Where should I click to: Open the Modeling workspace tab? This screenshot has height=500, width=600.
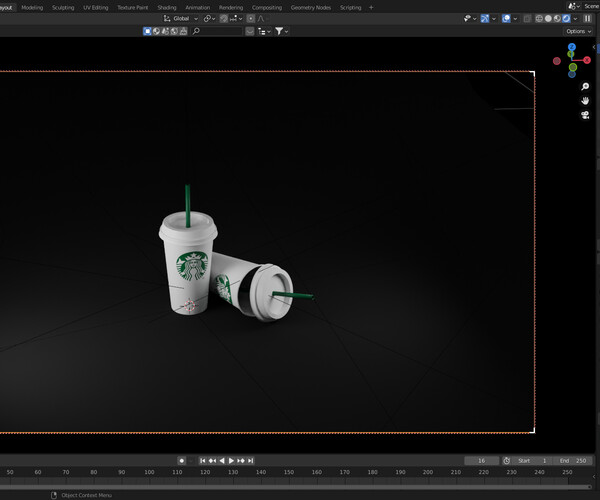click(x=32, y=7)
